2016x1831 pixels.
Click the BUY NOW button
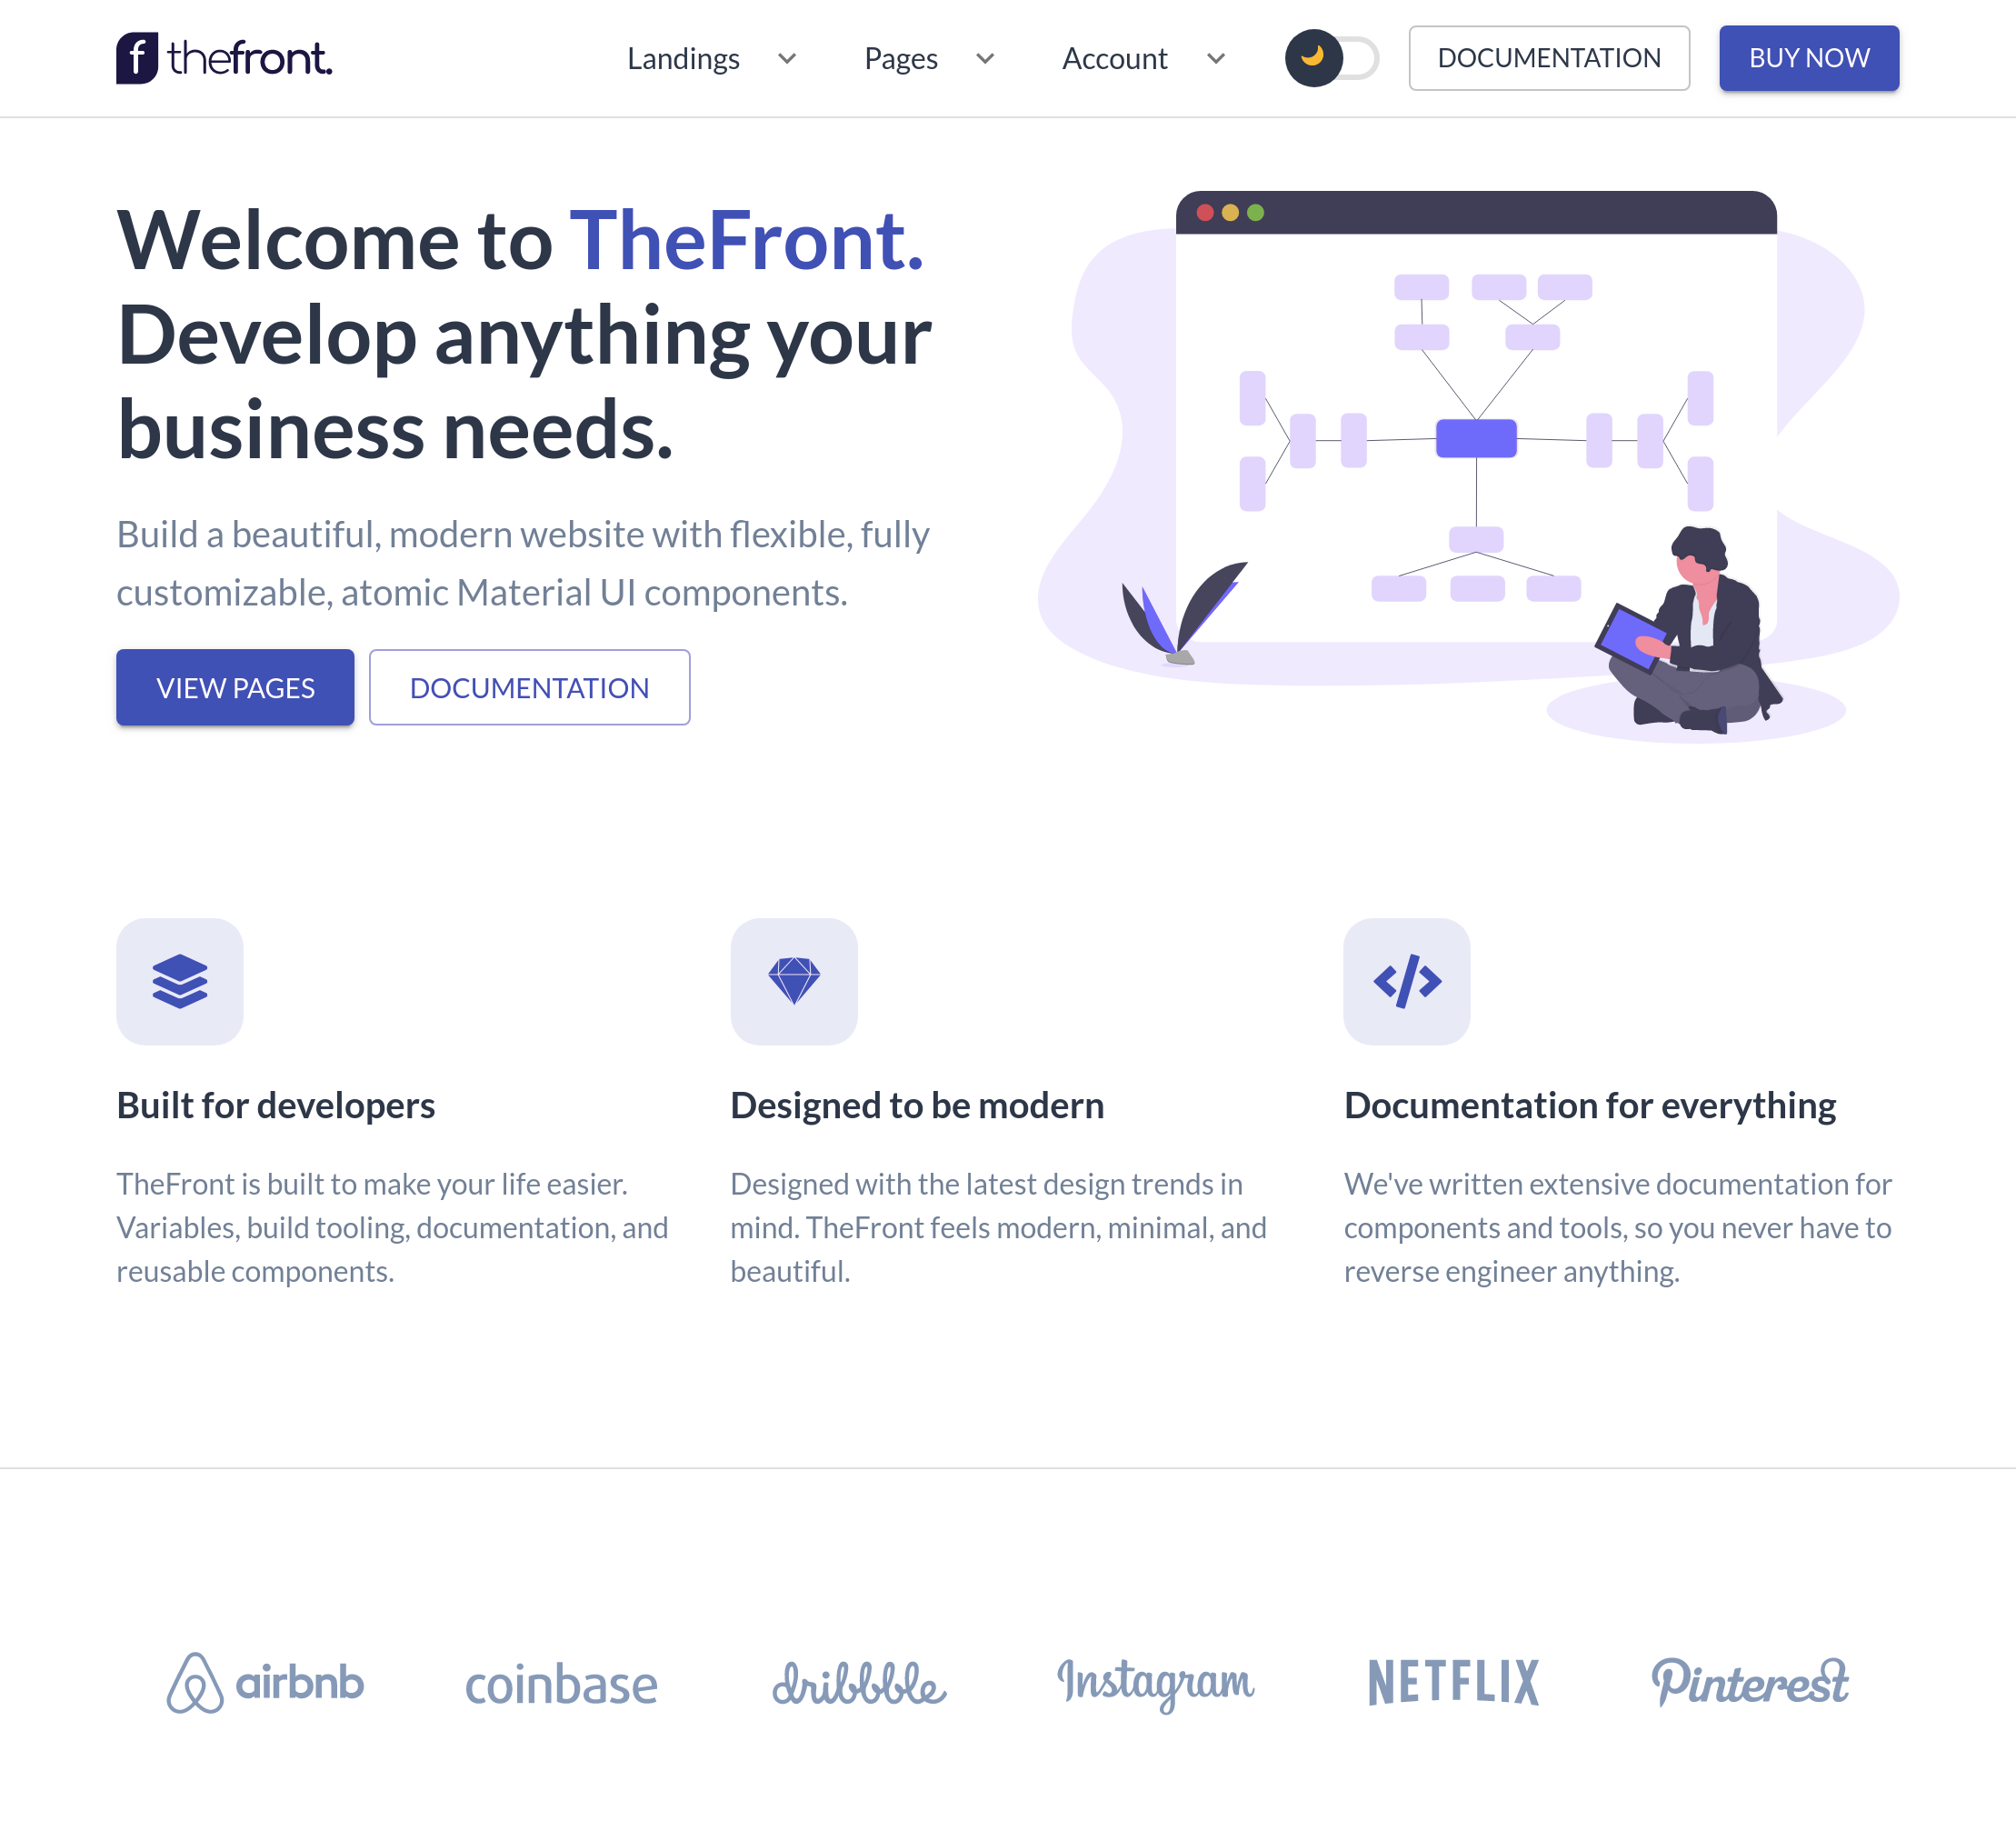pyautogui.click(x=1809, y=58)
